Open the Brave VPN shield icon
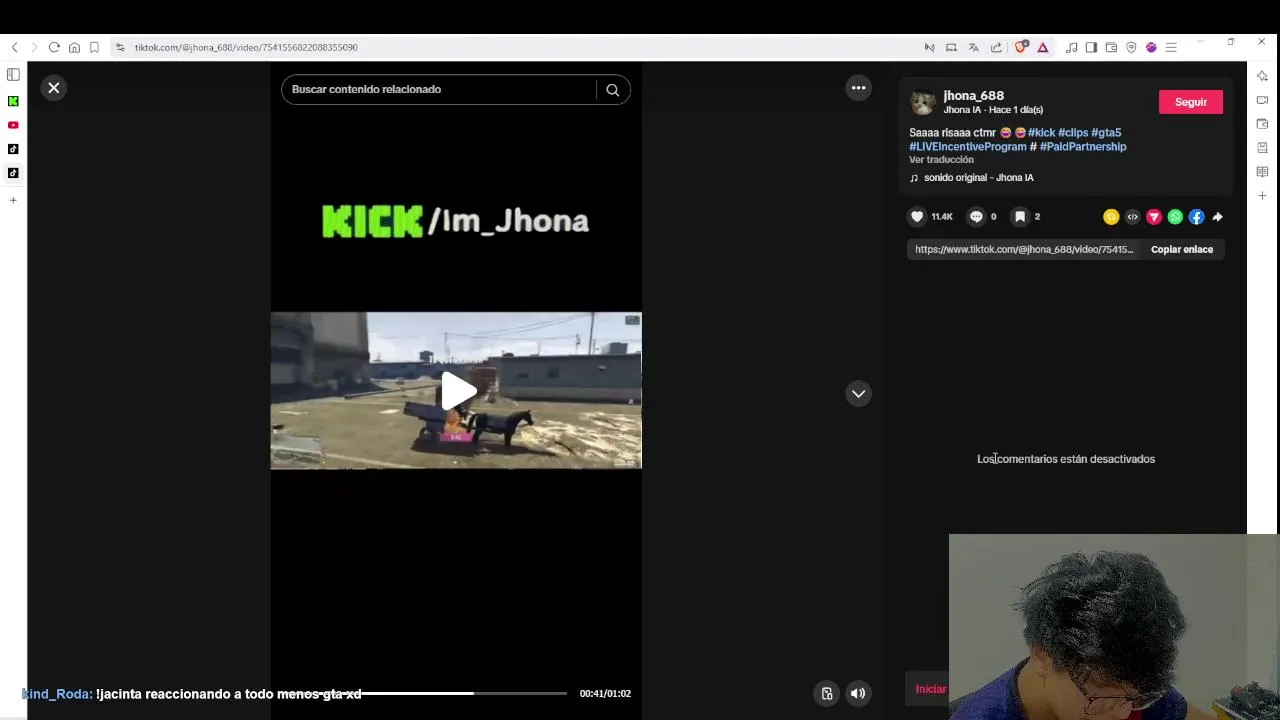Viewport: 1280px width, 720px height. click(1131, 47)
